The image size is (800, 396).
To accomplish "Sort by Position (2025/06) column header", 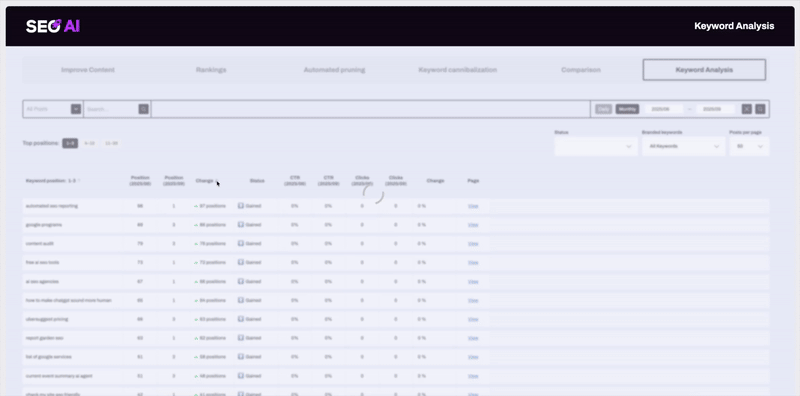I will [140, 181].
